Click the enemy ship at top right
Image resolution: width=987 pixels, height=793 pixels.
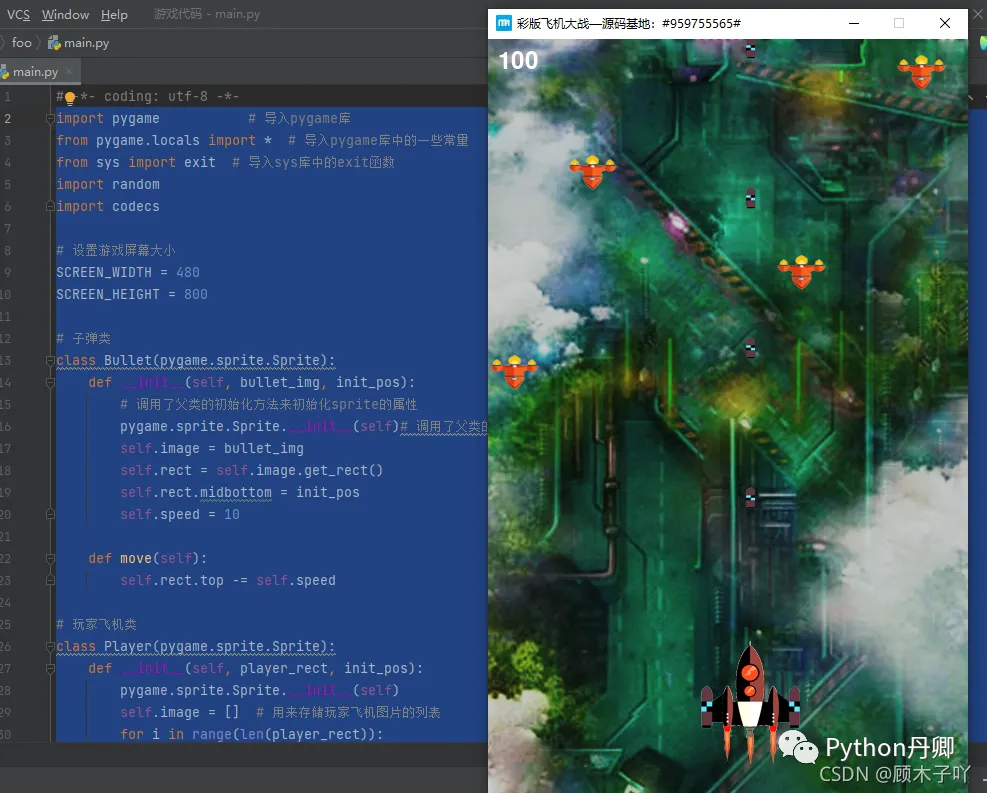click(922, 72)
